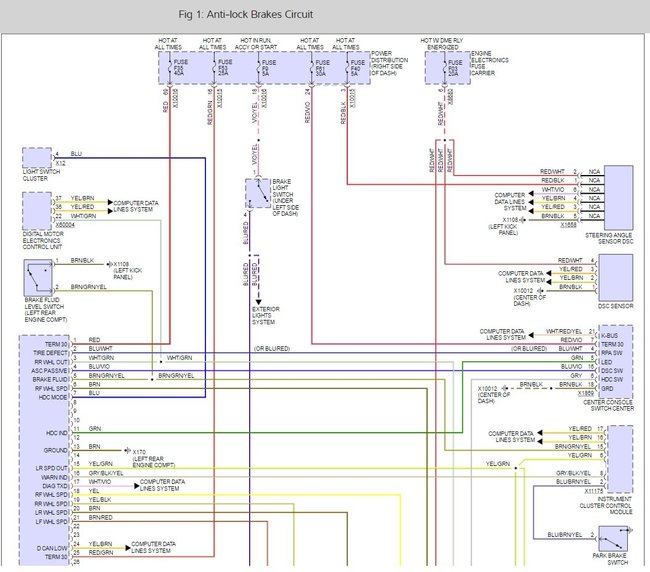Image resolution: width=650 pixels, height=572 pixels.
Task: Click the 'Fig 1: Anti-lock Brakes Circuit' title
Action: coord(245,15)
